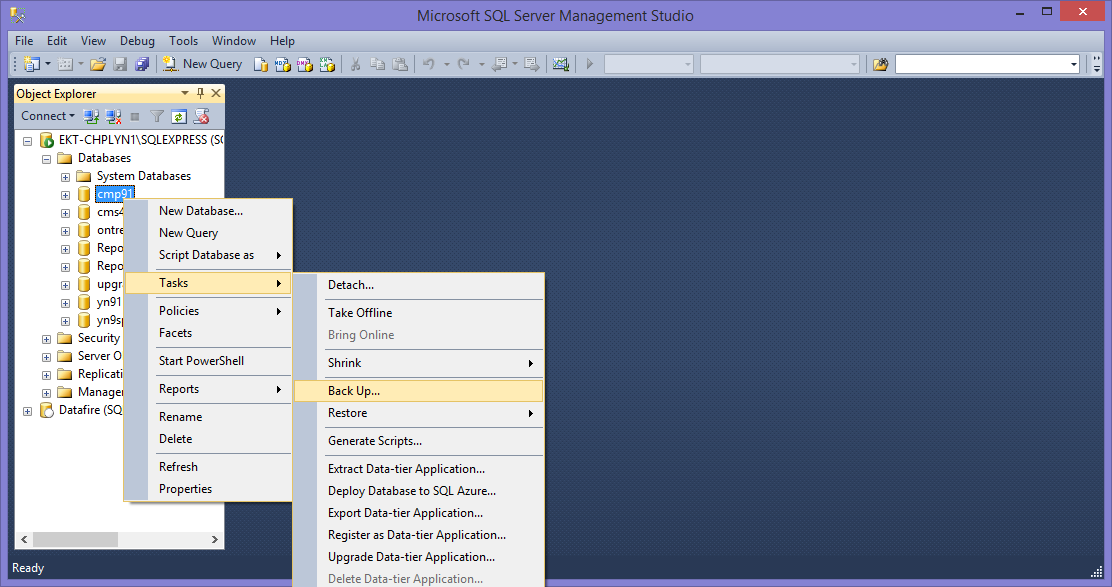Close the Object Explorer panel
This screenshot has width=1112, height=587.
tap(216, 93)
